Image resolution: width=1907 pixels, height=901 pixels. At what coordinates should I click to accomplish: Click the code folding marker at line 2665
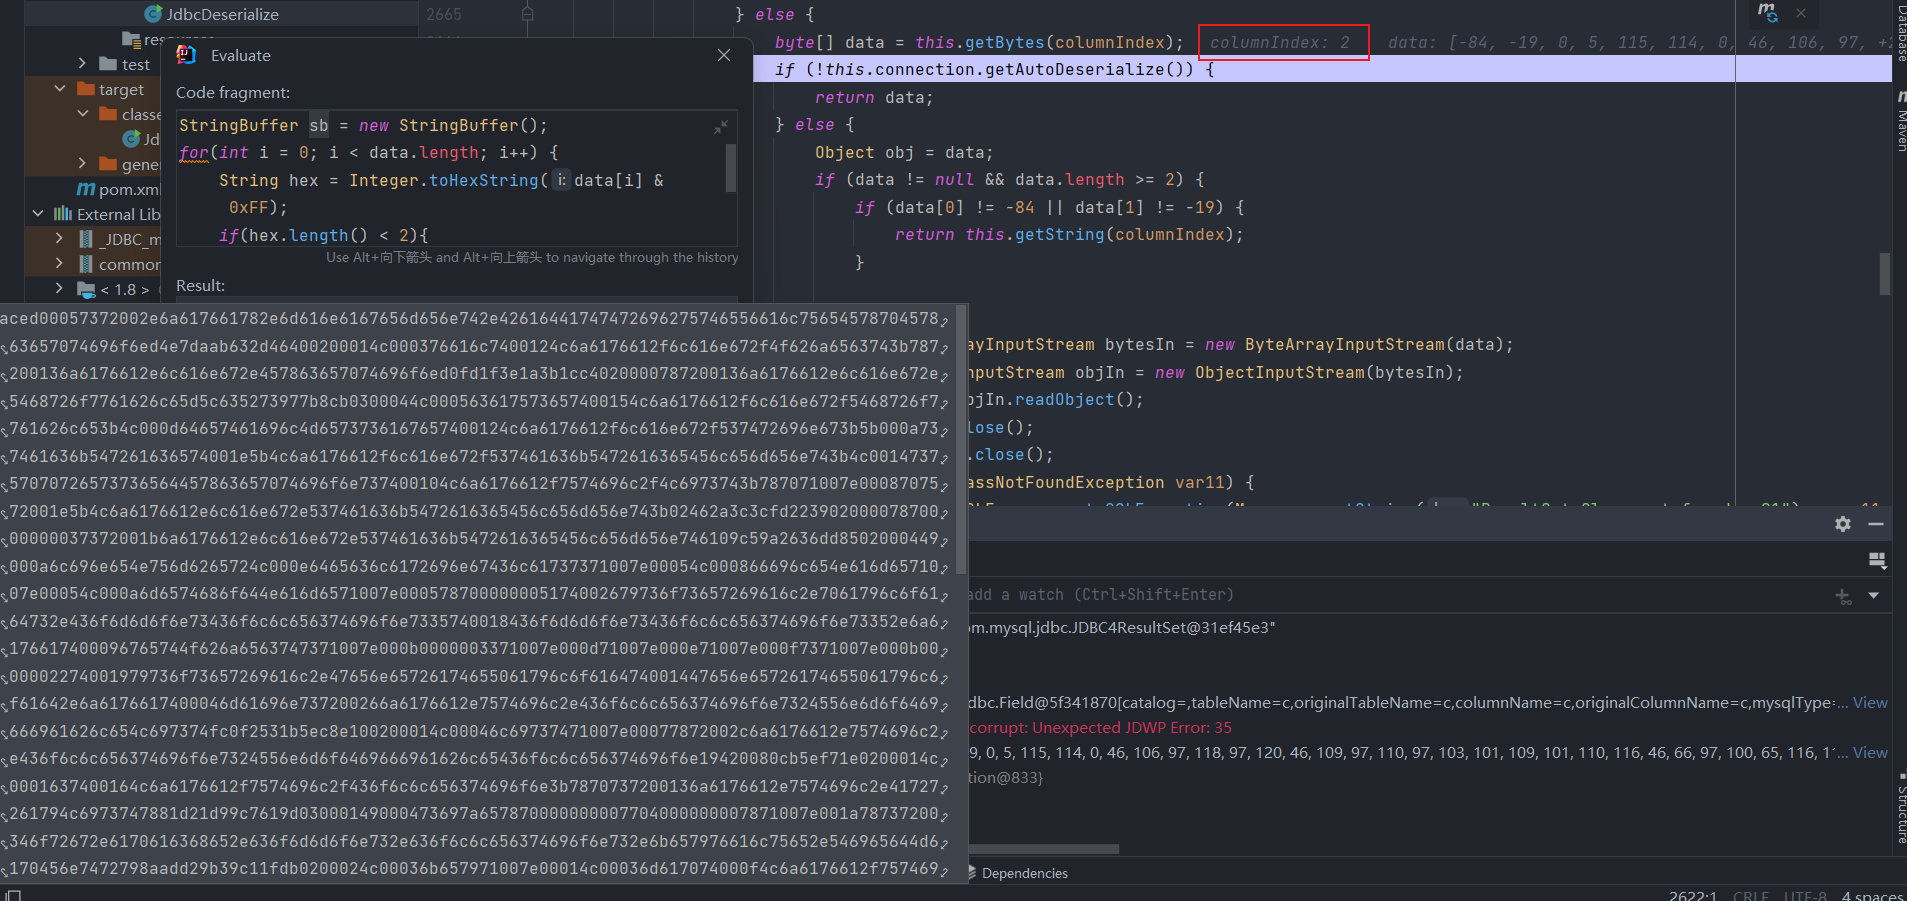click(528, 14)
